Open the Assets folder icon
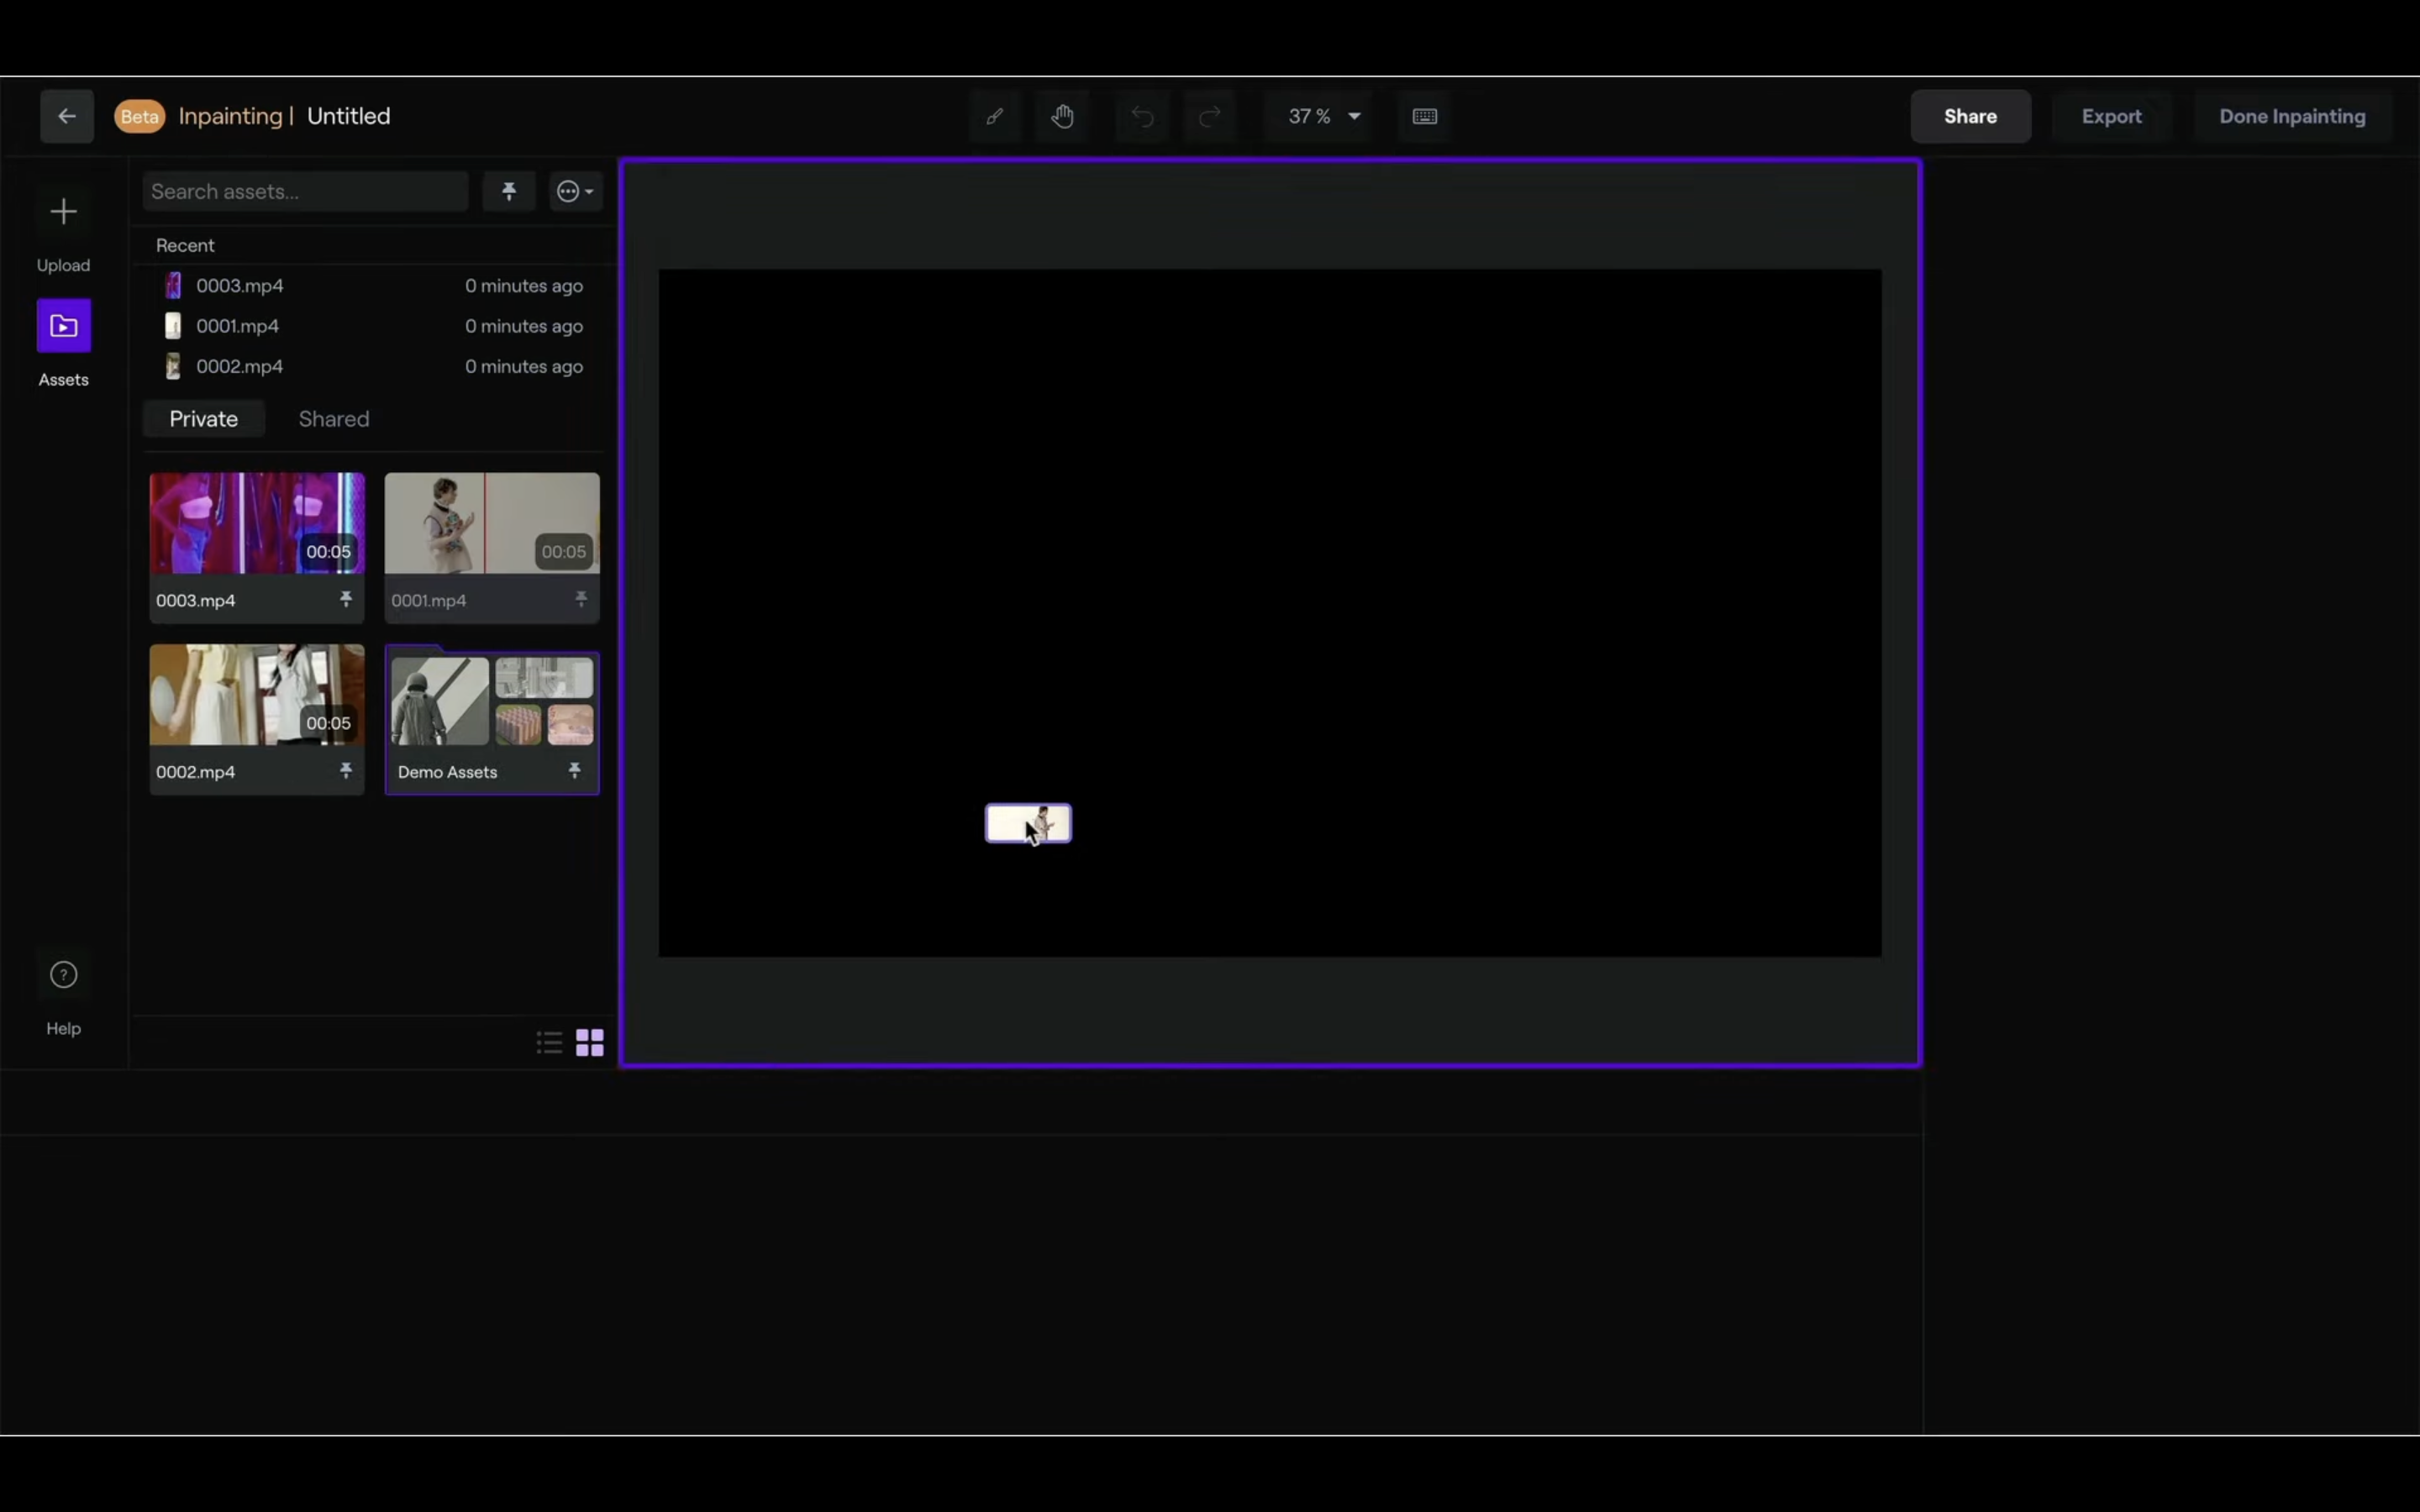Screen dimensions: 2420x1512 click(64, 326)
